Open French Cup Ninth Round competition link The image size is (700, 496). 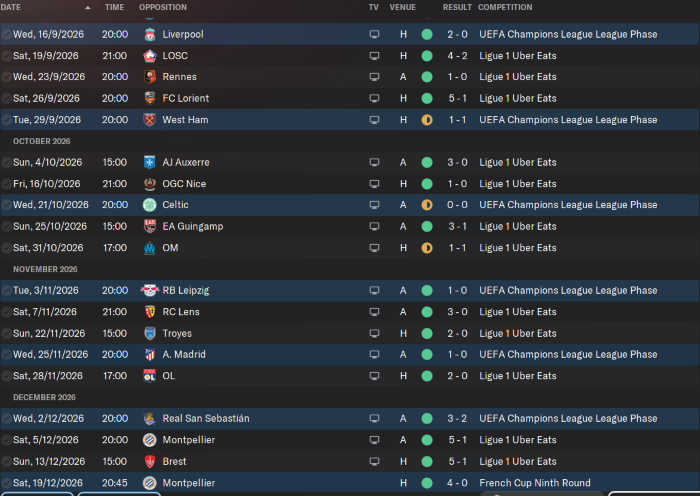tap(535, 483)
